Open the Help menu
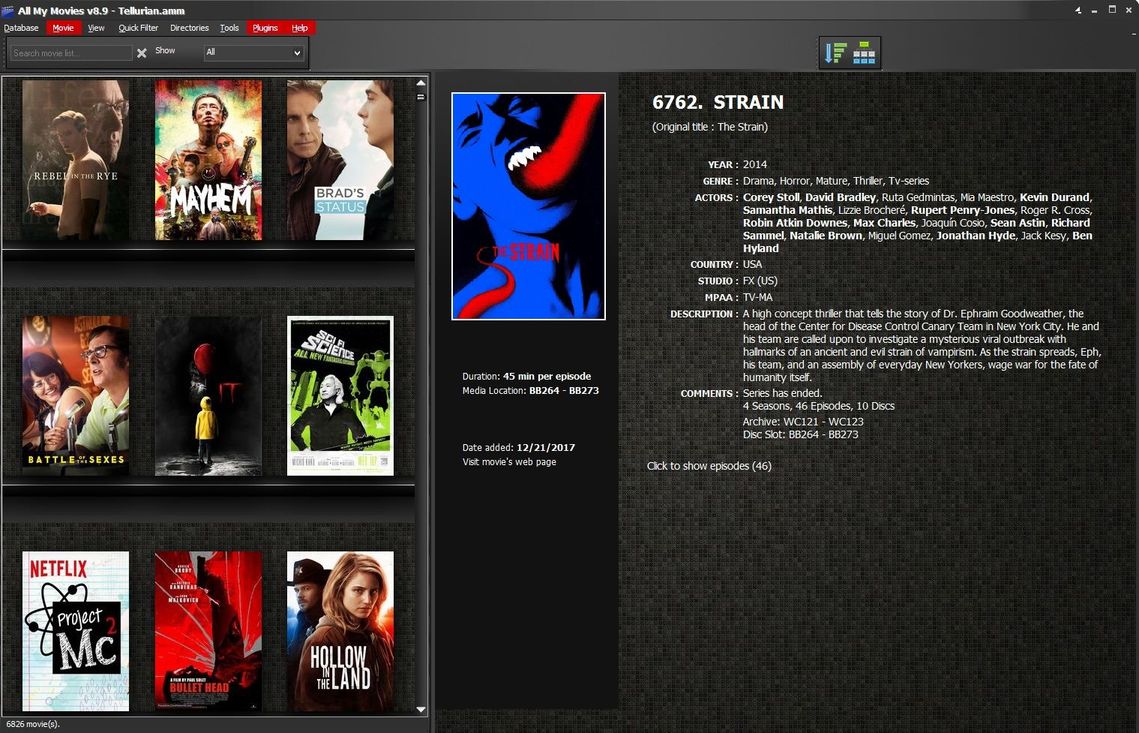The image size is (1139, 733). tap(300, 28)
